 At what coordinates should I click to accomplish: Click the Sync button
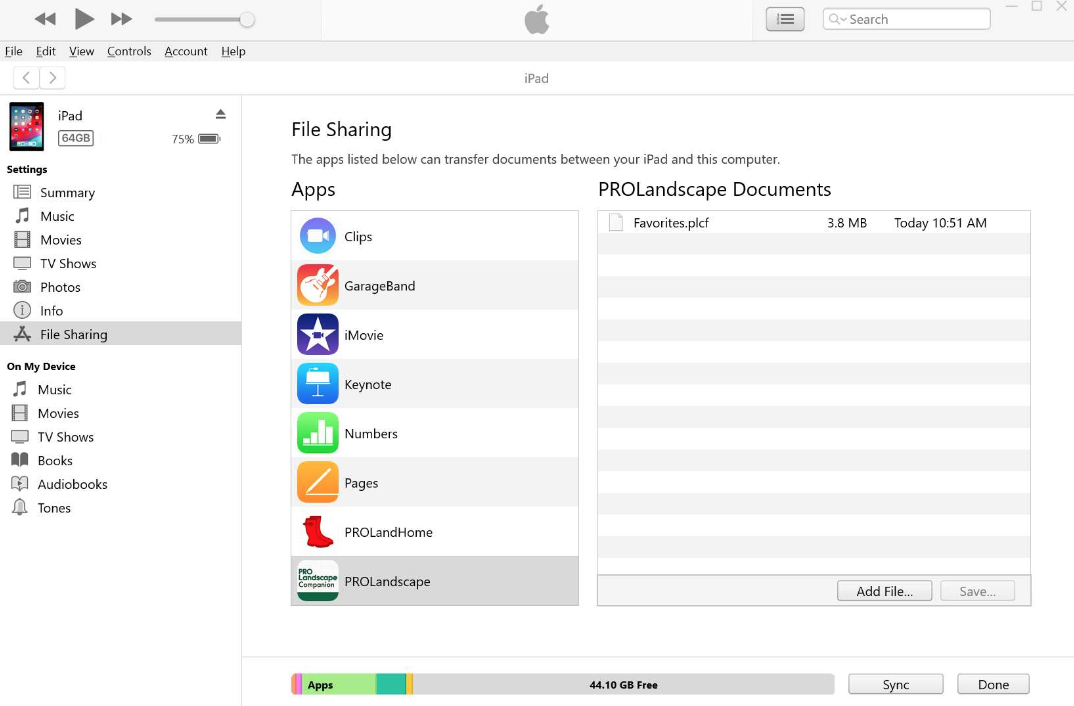click(x=895, y=684)
